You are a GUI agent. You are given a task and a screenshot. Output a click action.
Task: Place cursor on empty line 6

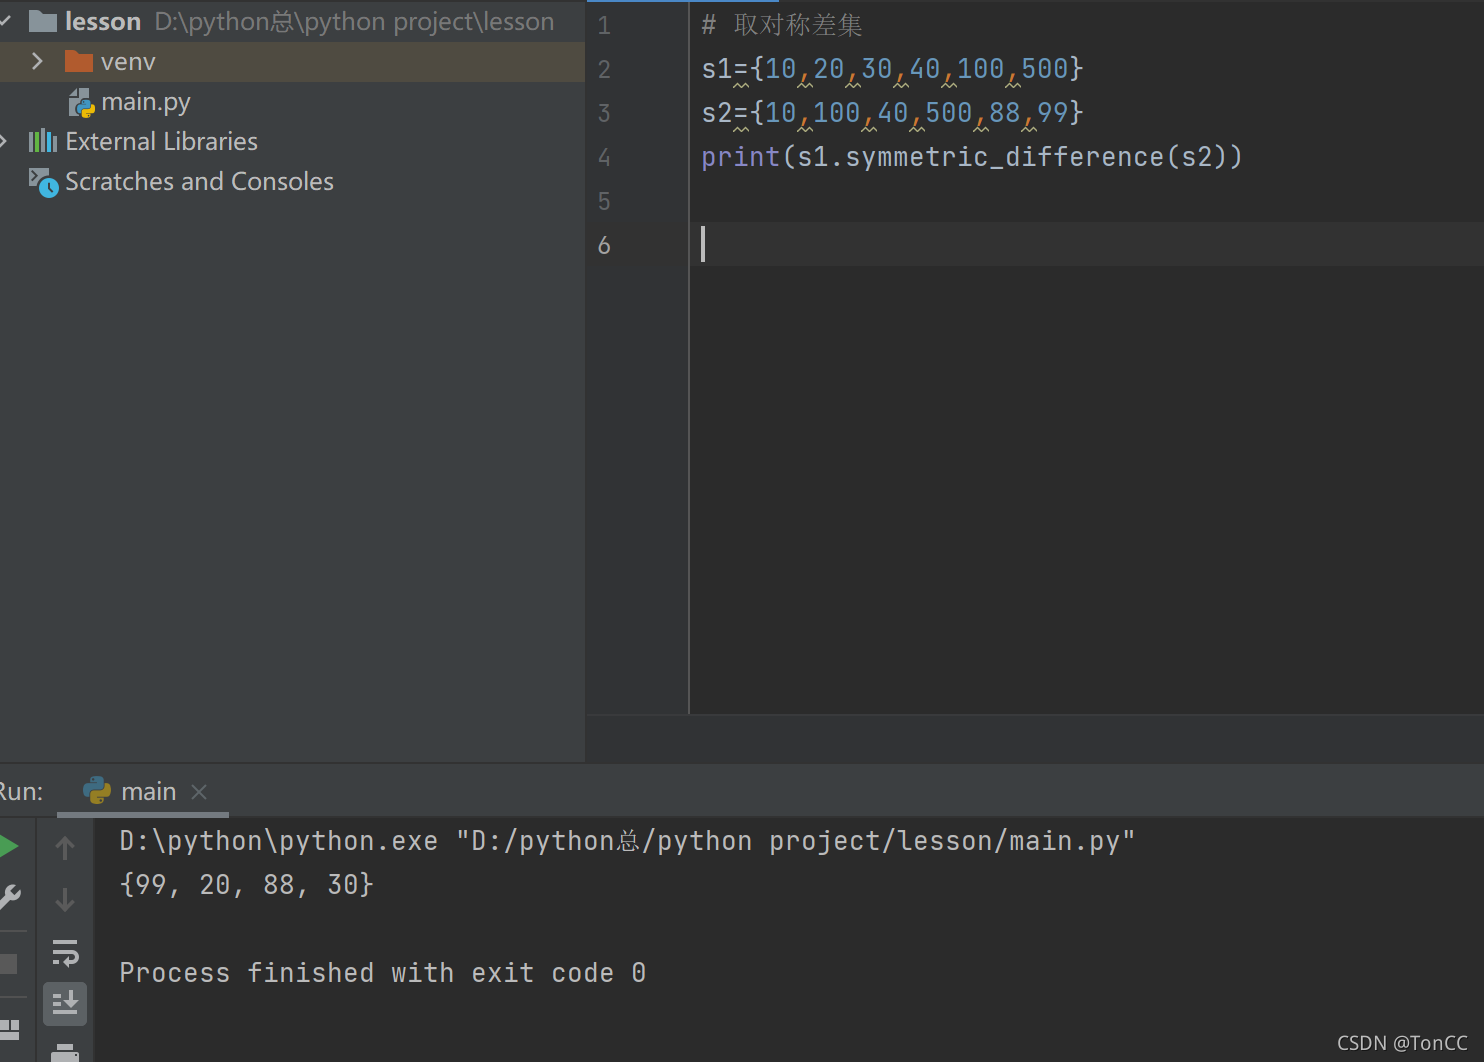1086,245
